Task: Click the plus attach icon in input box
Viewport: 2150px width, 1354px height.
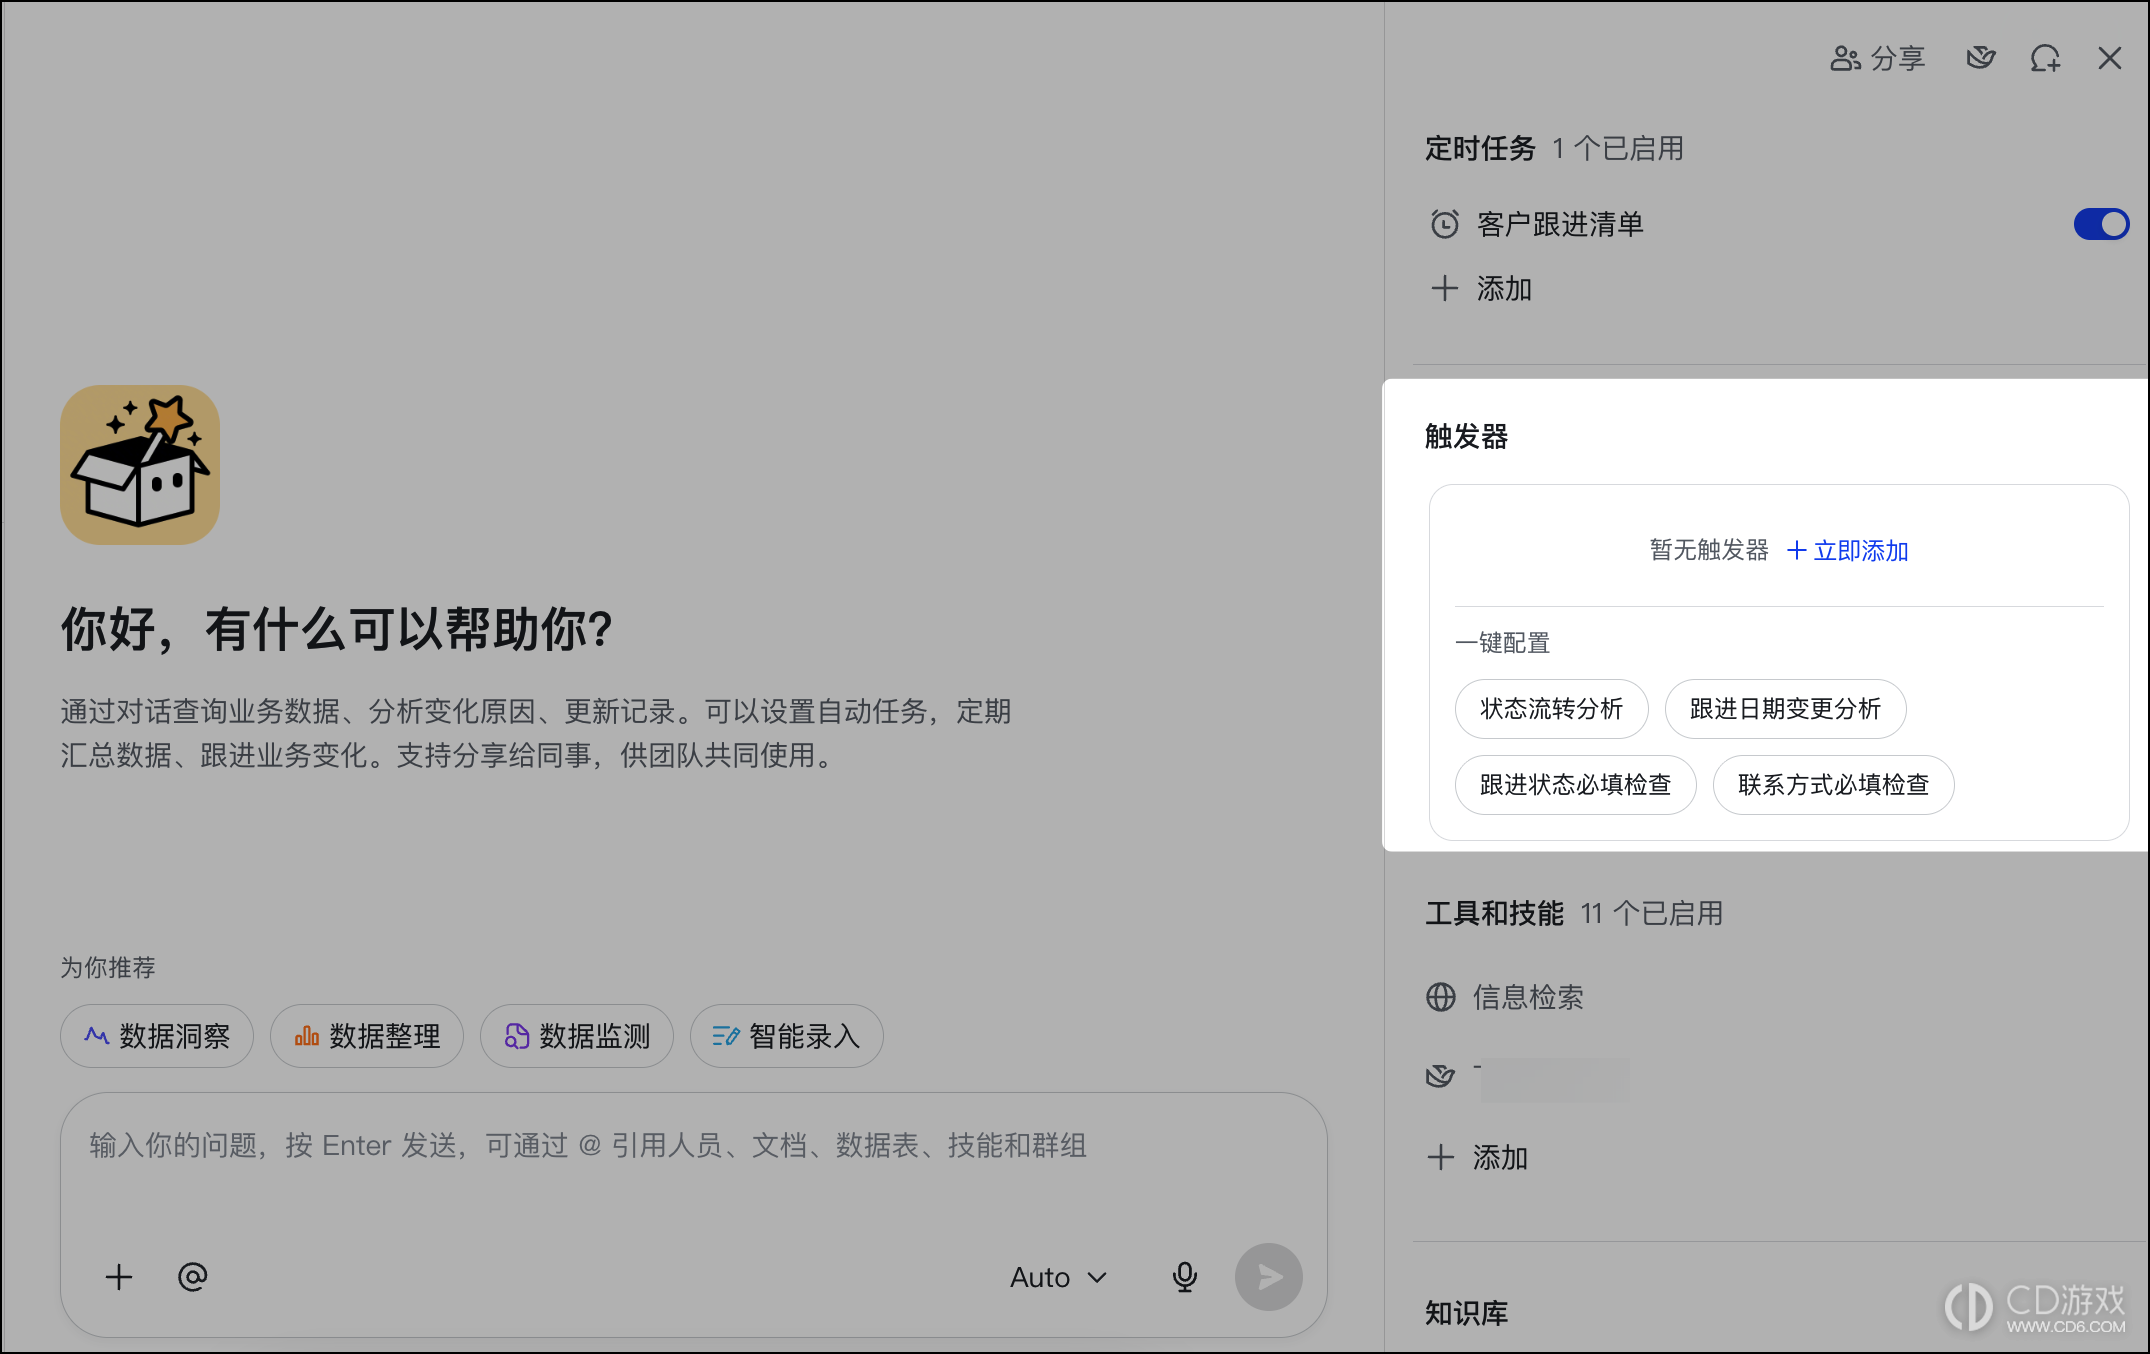Action: coord(119,1277)
